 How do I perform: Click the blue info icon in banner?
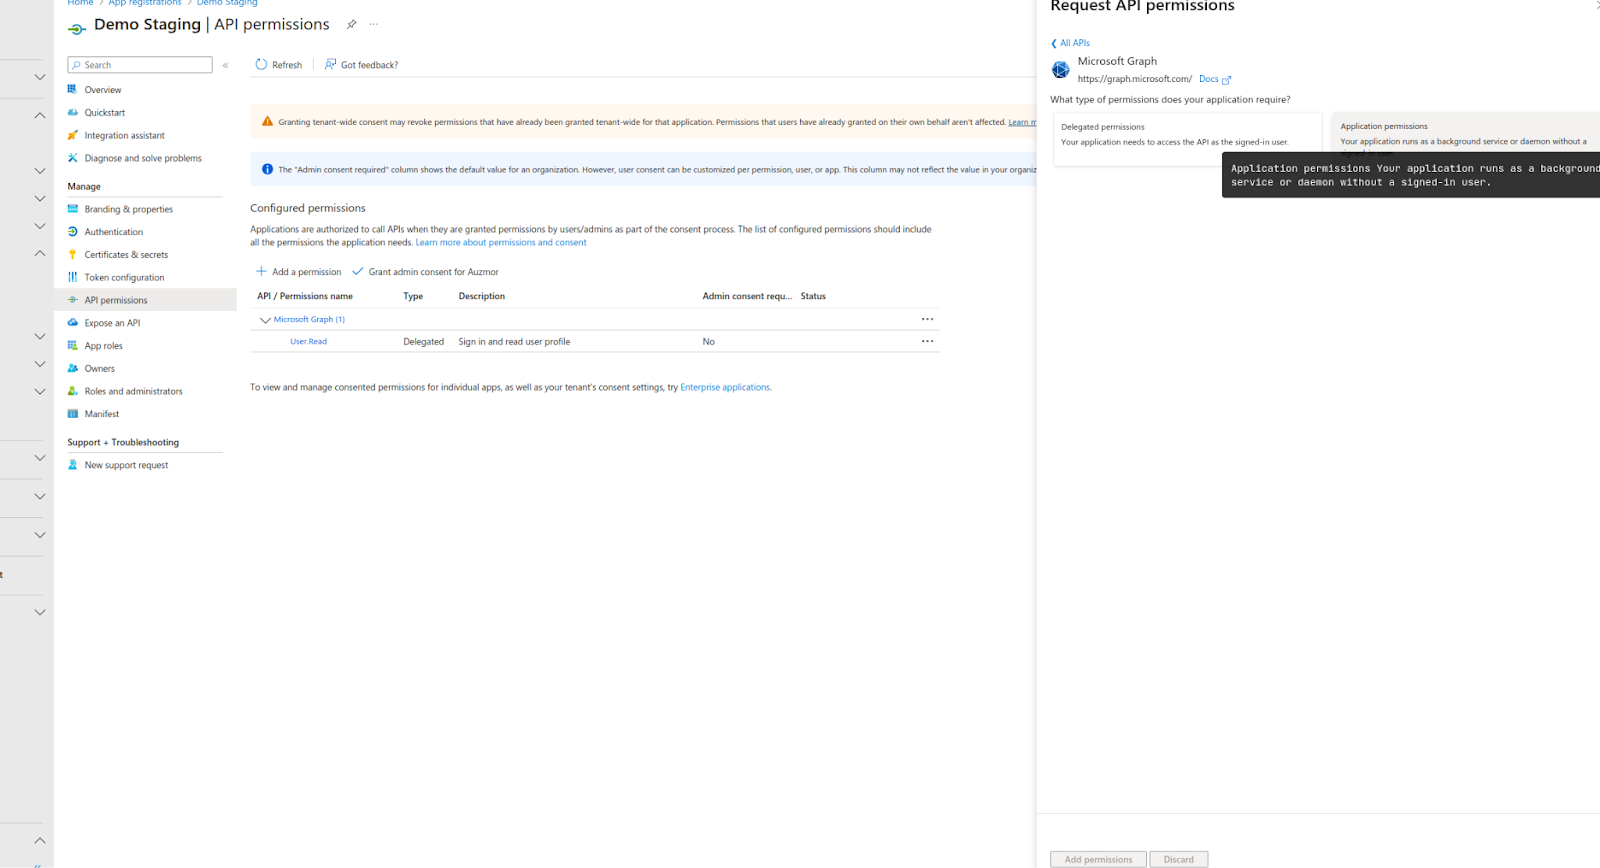click(x=267, y=169)
